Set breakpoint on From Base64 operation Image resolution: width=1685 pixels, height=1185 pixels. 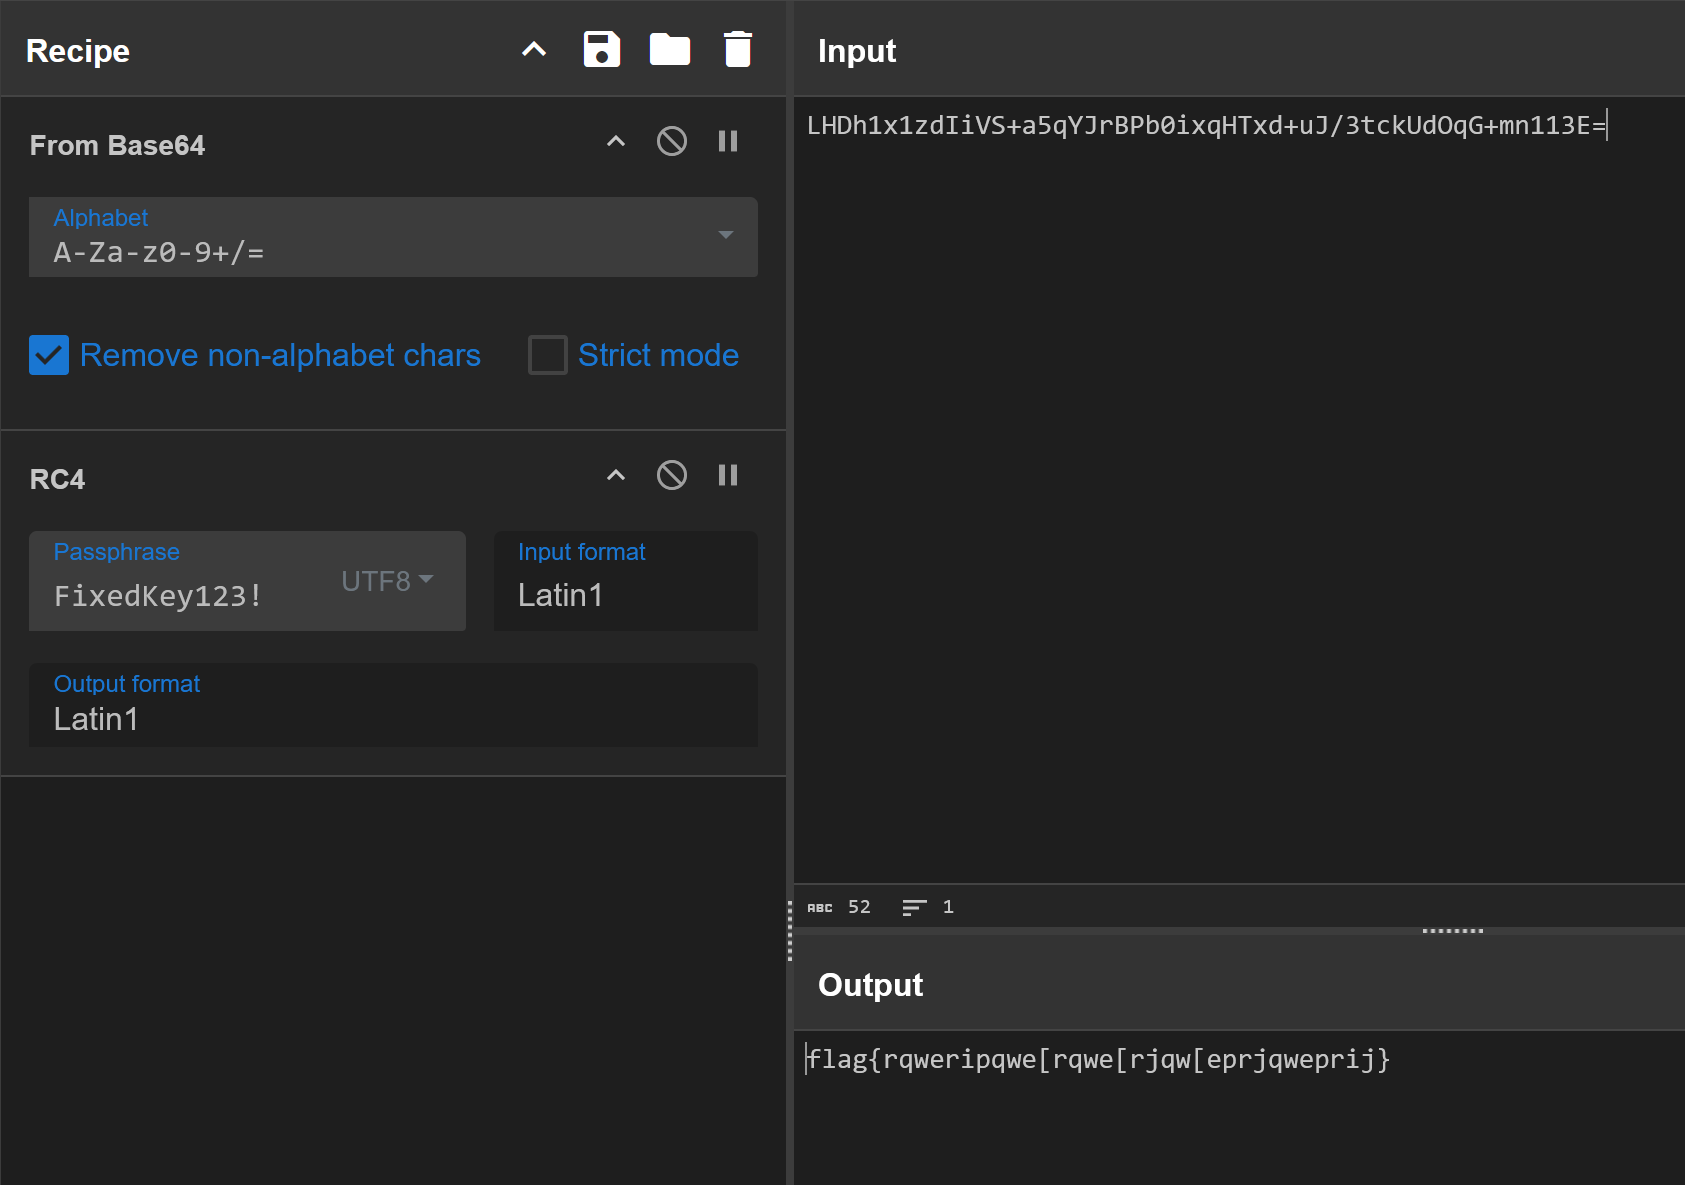728,141
